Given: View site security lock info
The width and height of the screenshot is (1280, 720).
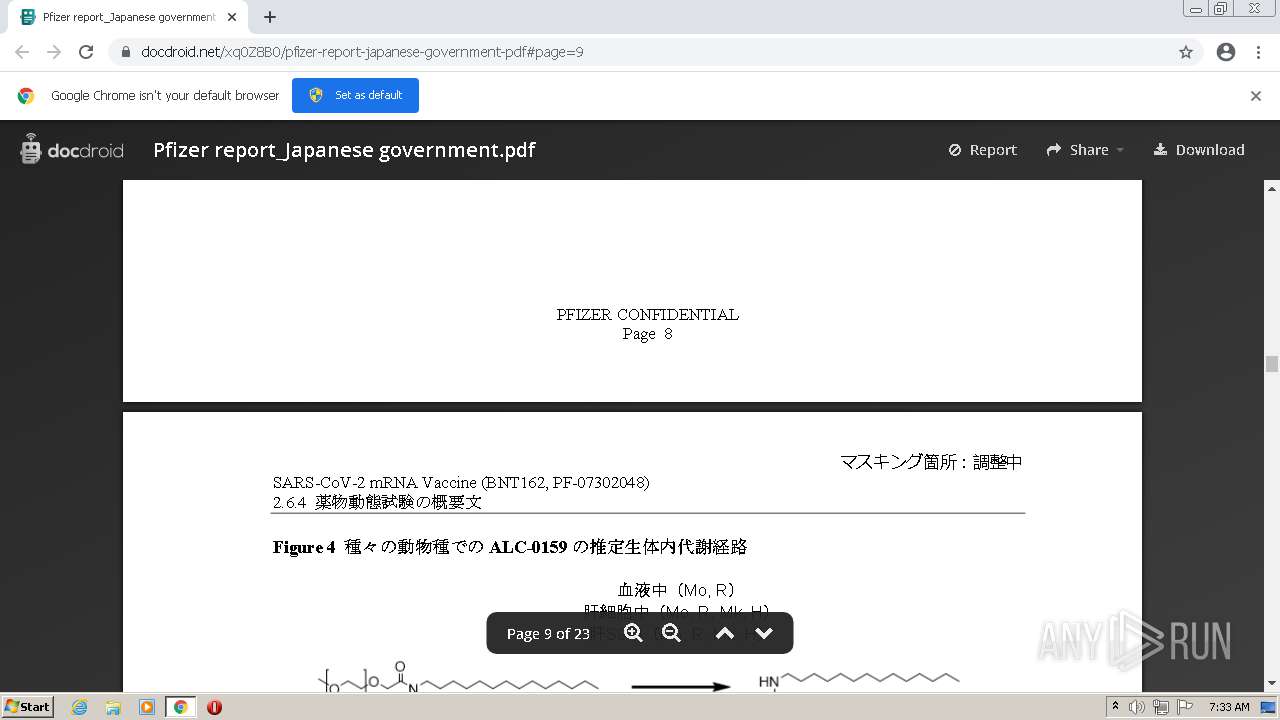Looking at the screenshot, I should (x=126, y=52).
